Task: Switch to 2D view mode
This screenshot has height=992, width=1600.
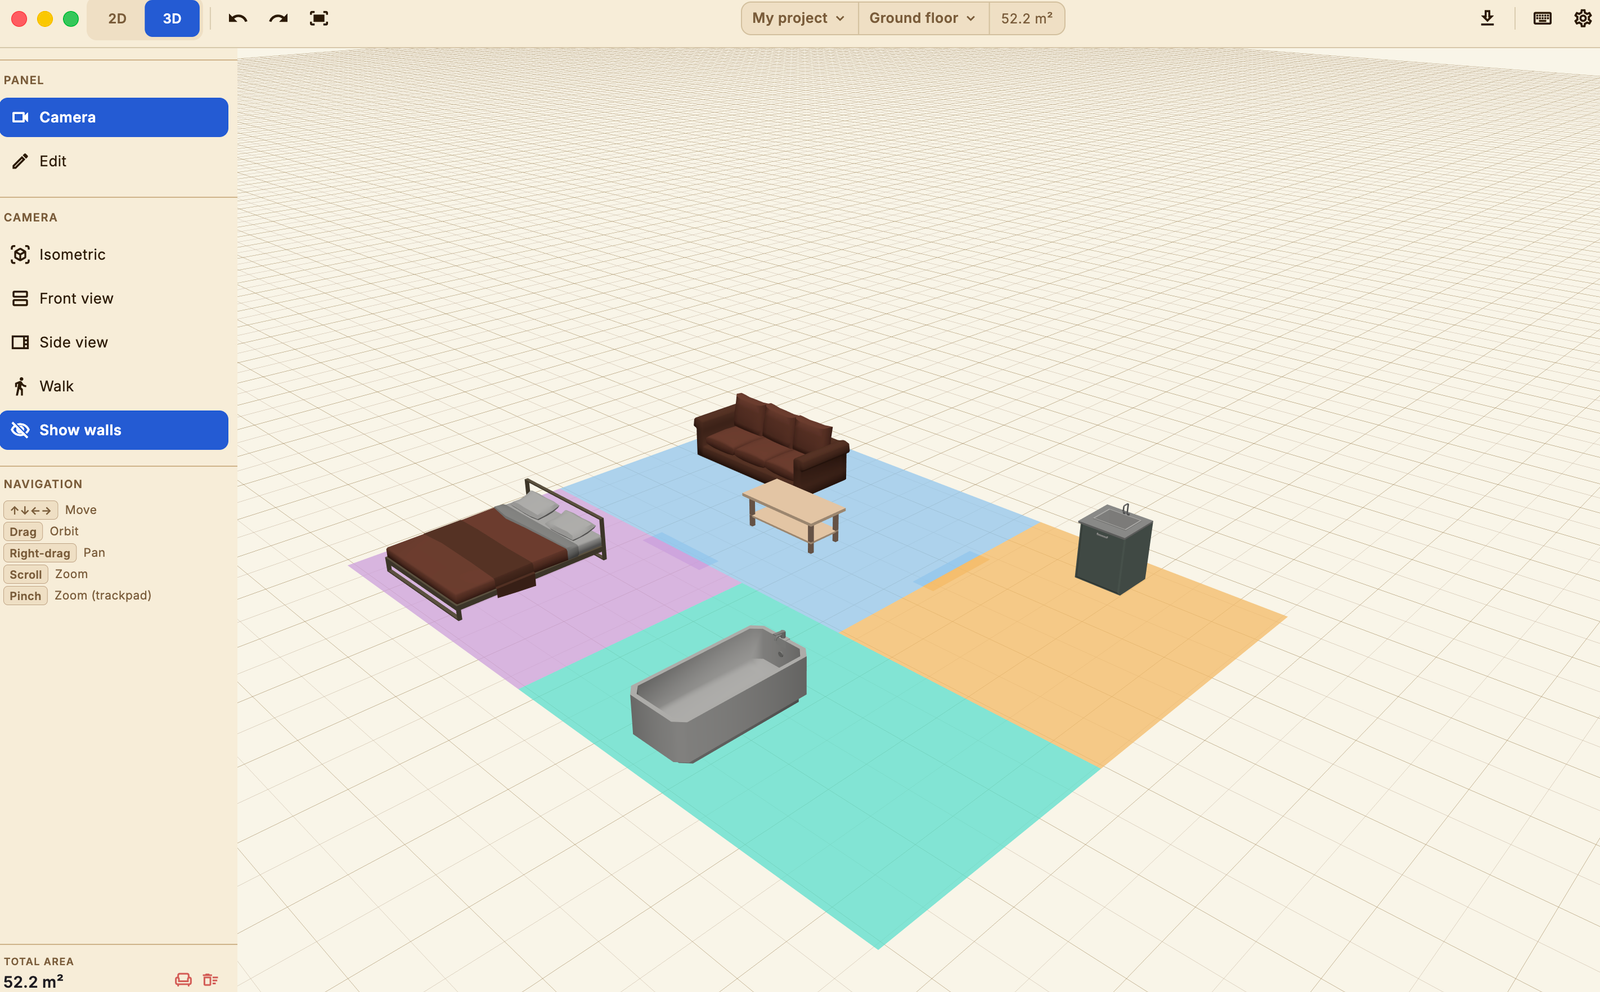Action: [117, 18]
